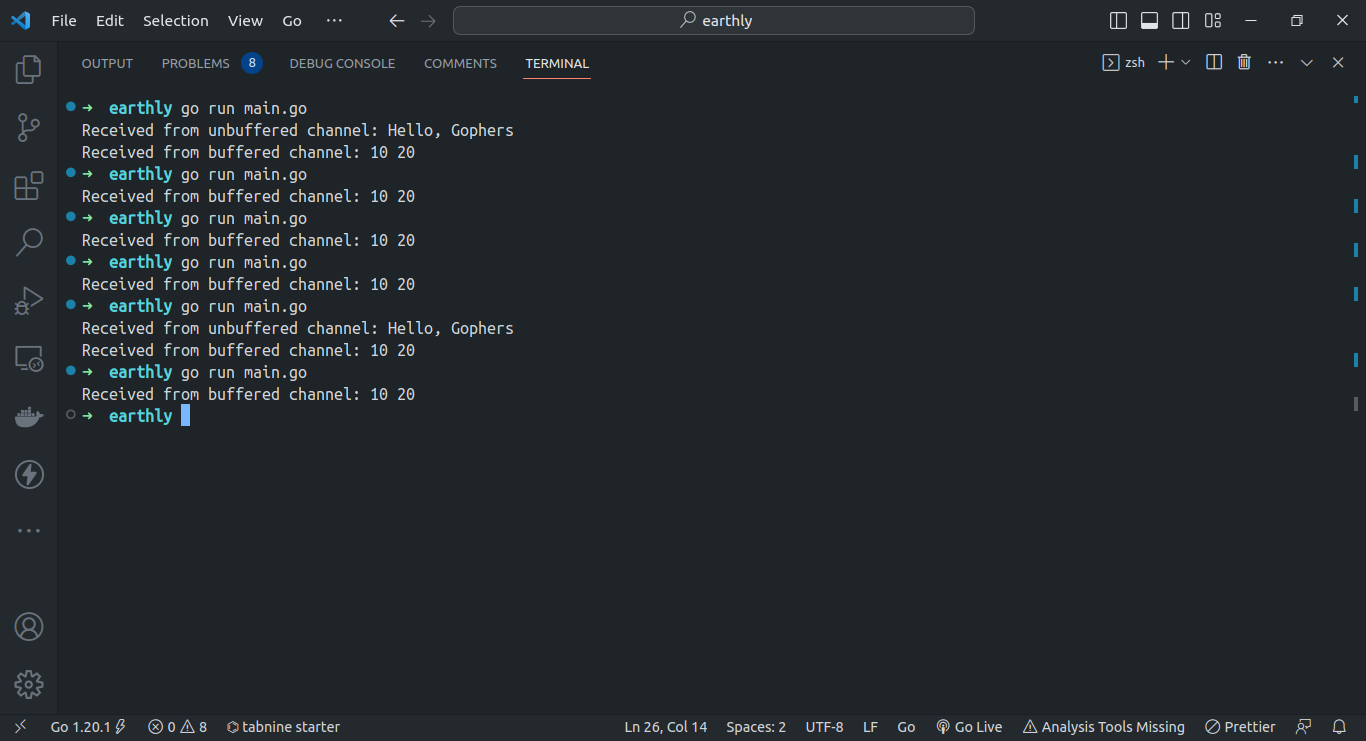
Task: Toggle the bottom panel layout button
Action: point(1150,21)
